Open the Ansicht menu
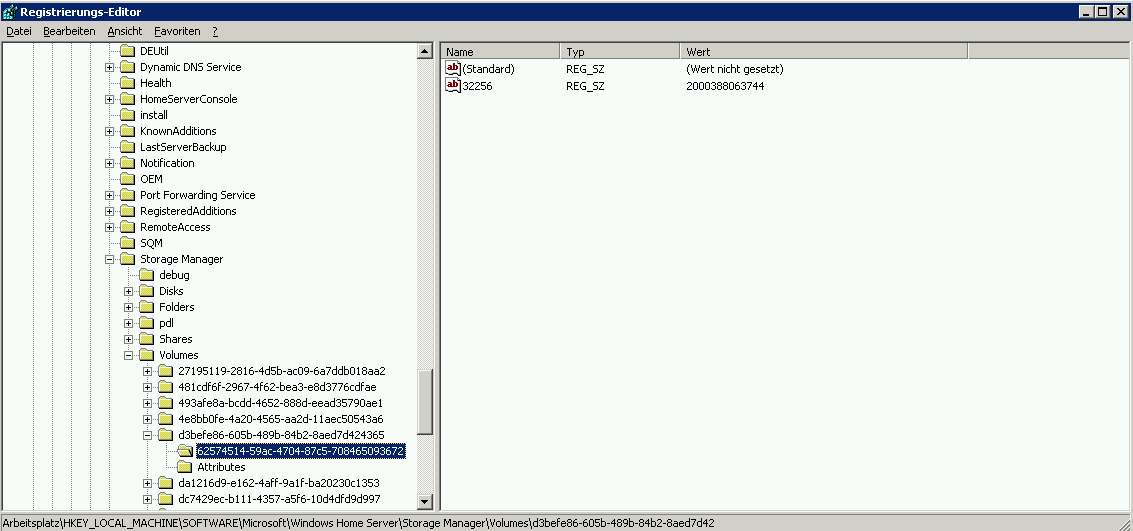Image resolution: width=1133 pixels, height=531 pixels. 124,31
